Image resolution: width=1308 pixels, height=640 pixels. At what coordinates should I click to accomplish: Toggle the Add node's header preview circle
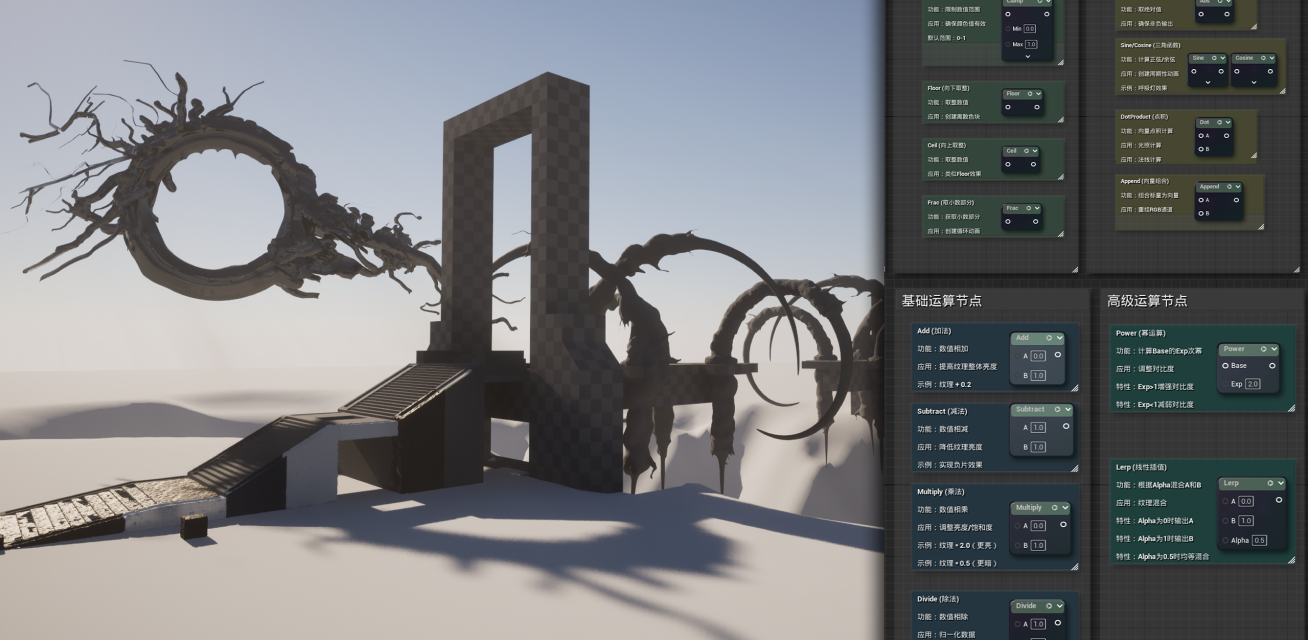(1048, 338)
